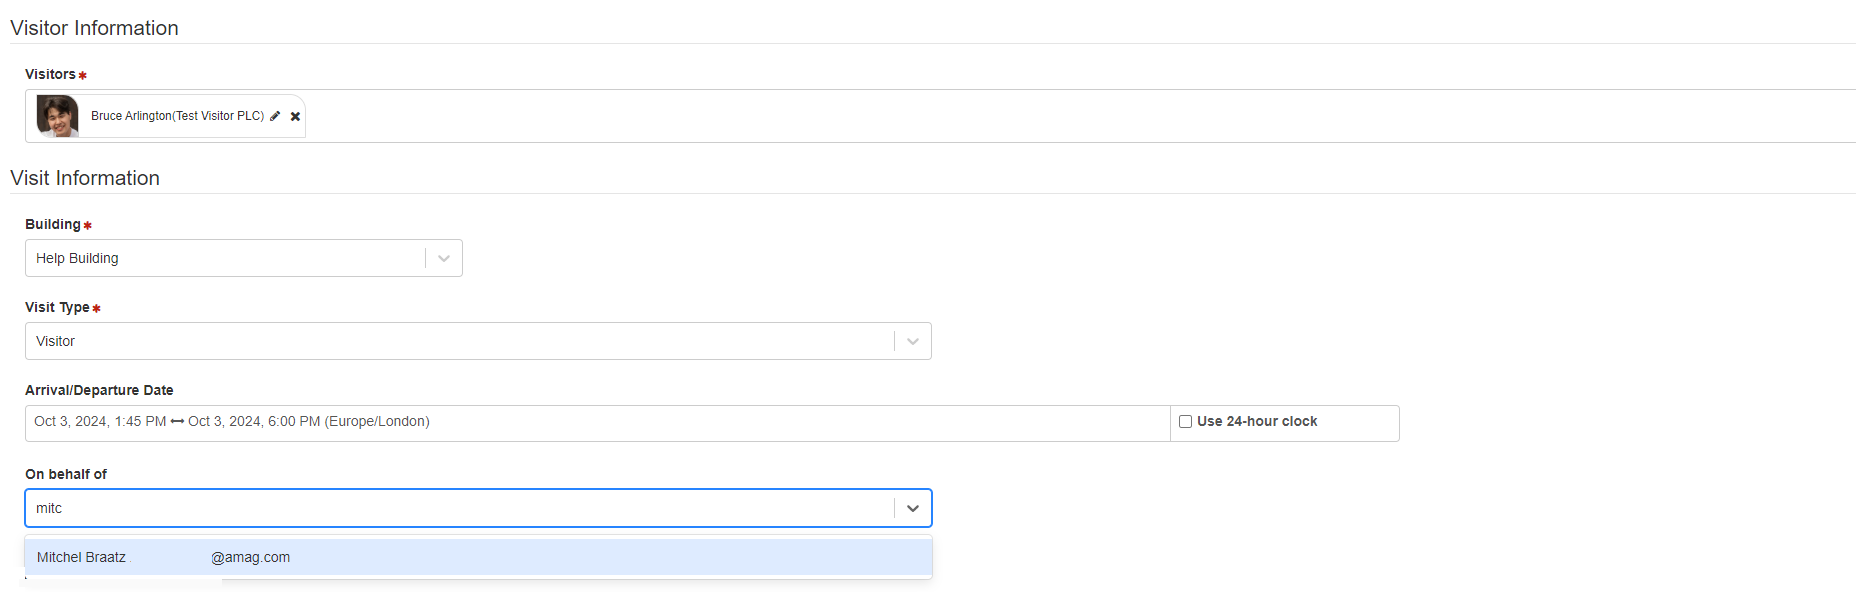Select the On behalf of label
The image size is (1856, 592).
tap(66, 474)
